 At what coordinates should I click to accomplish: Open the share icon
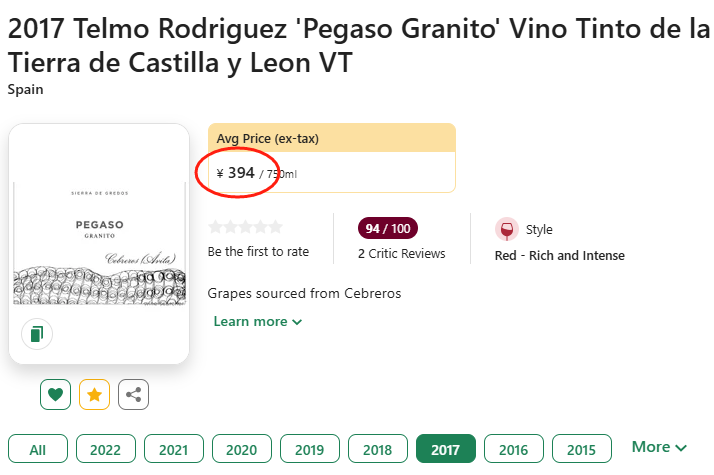click(134, 394)
